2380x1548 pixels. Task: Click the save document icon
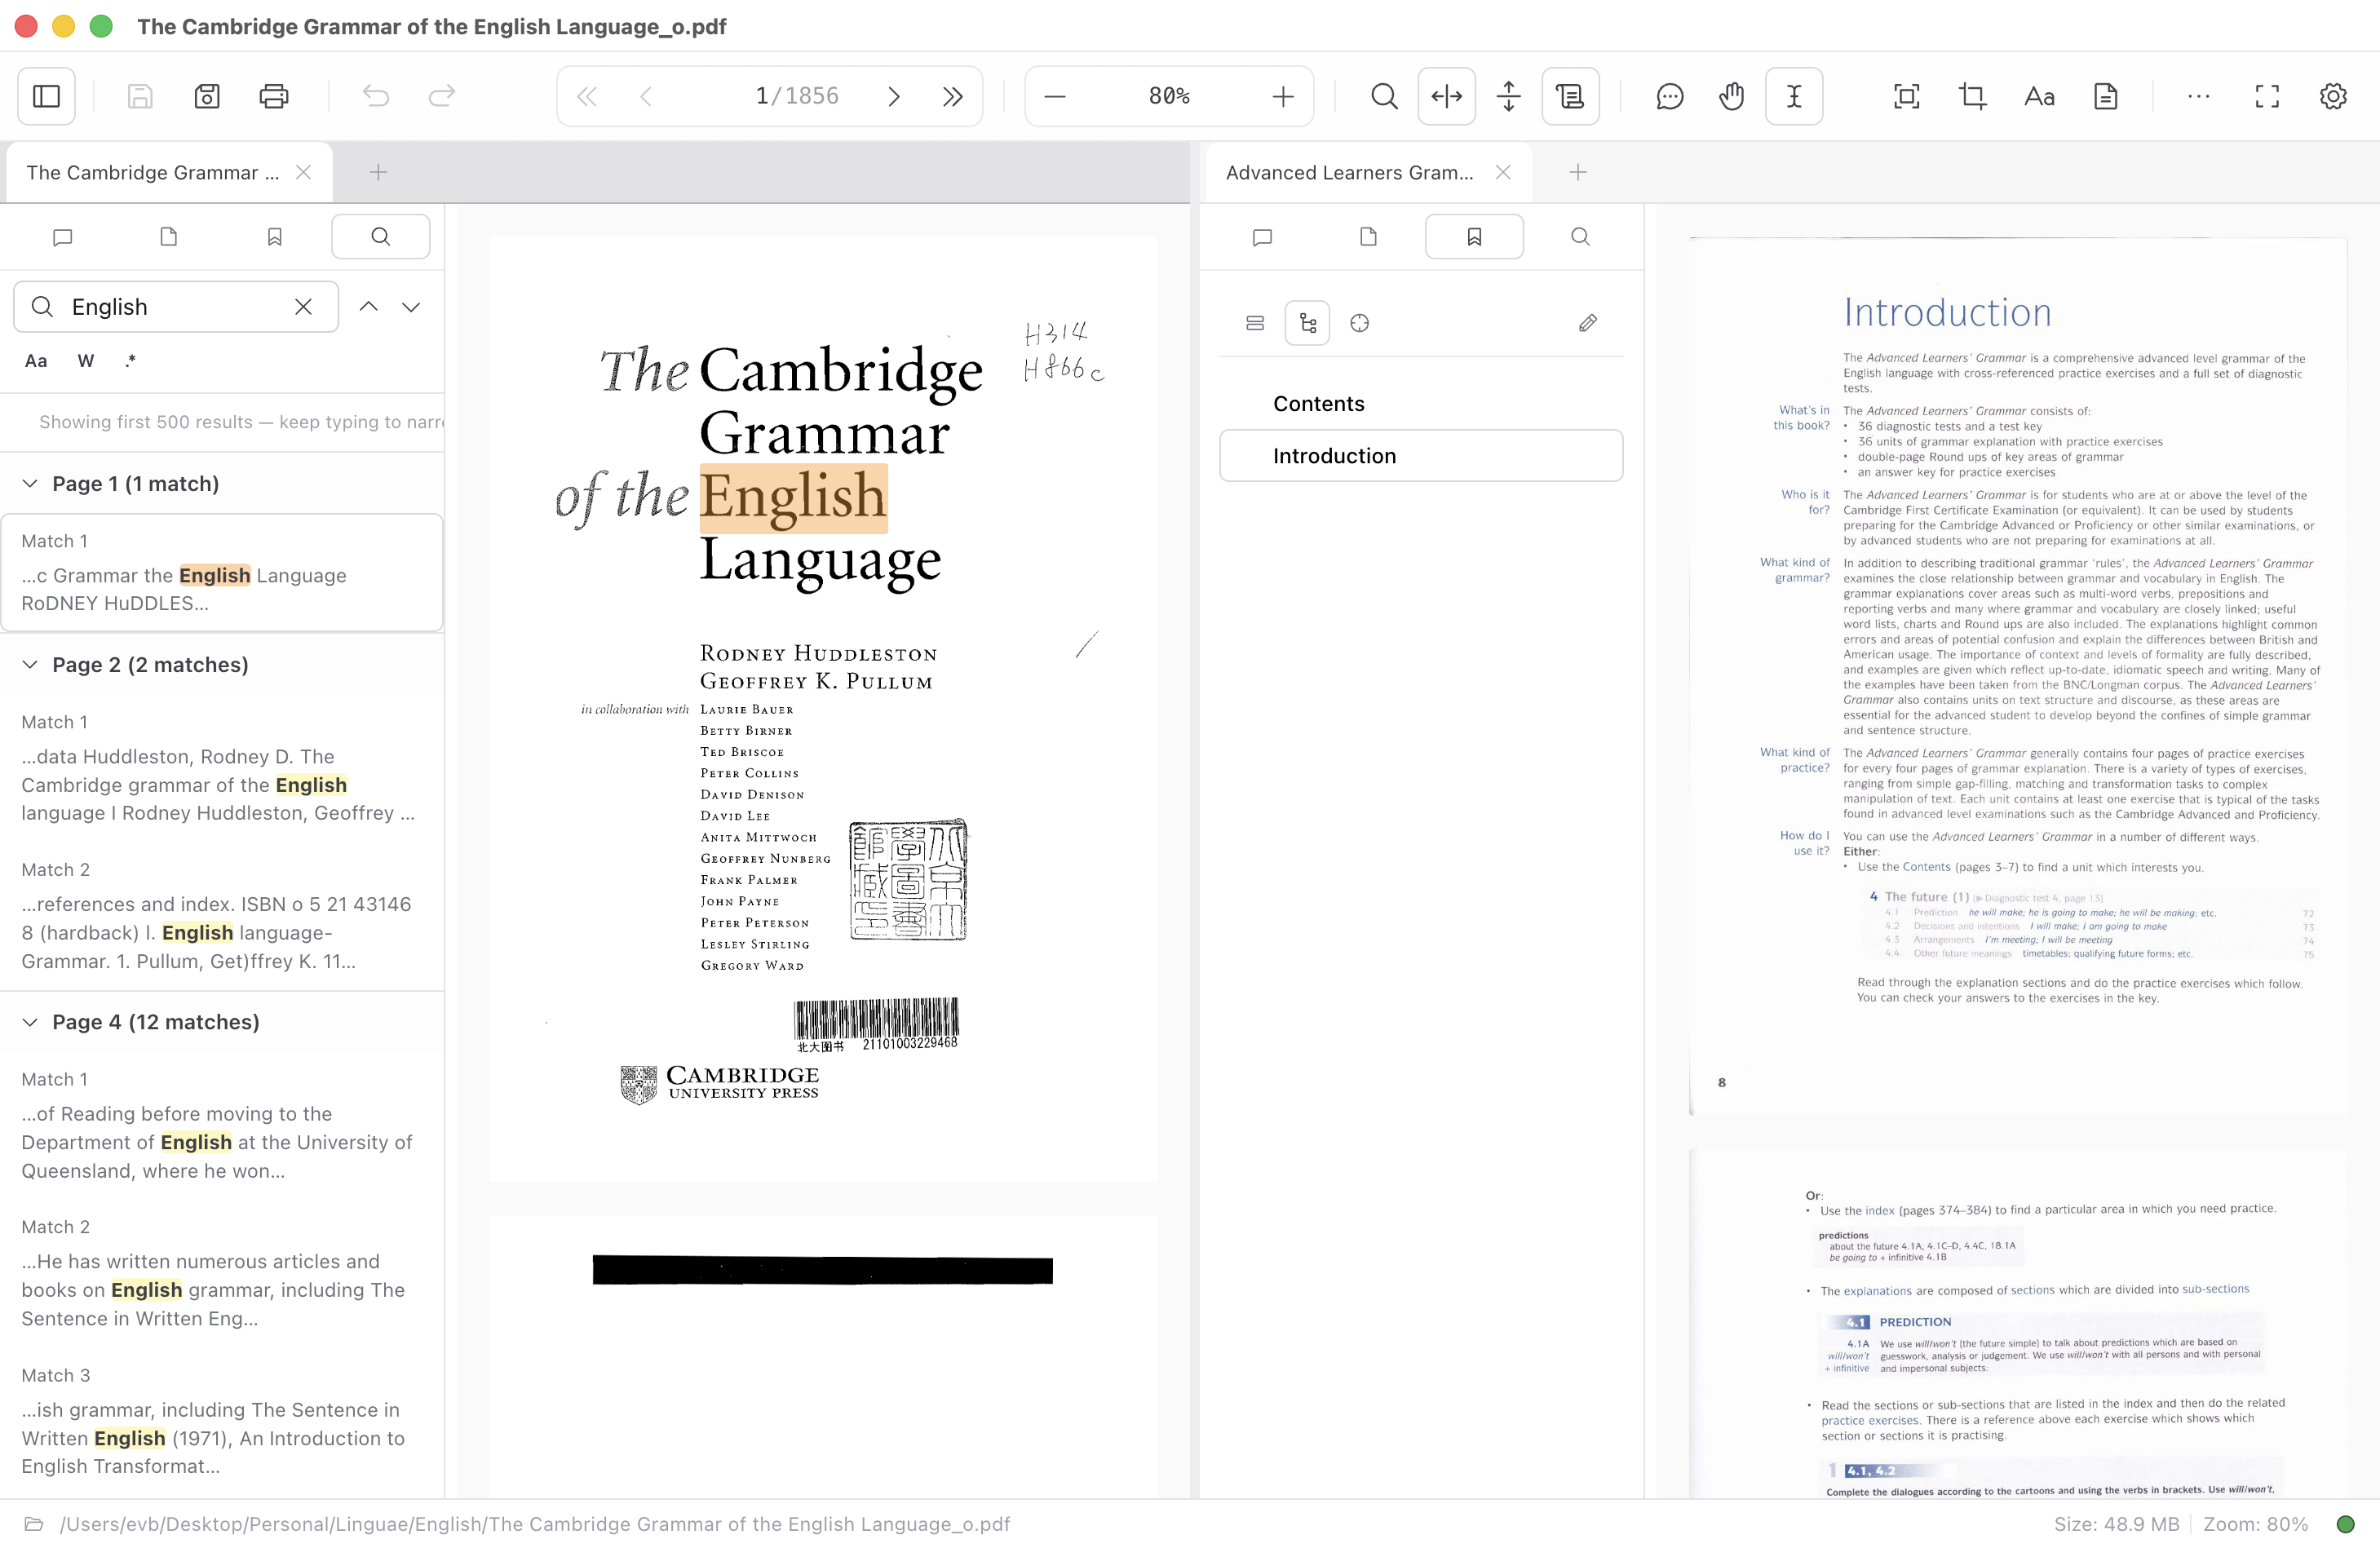click(140, 96)
